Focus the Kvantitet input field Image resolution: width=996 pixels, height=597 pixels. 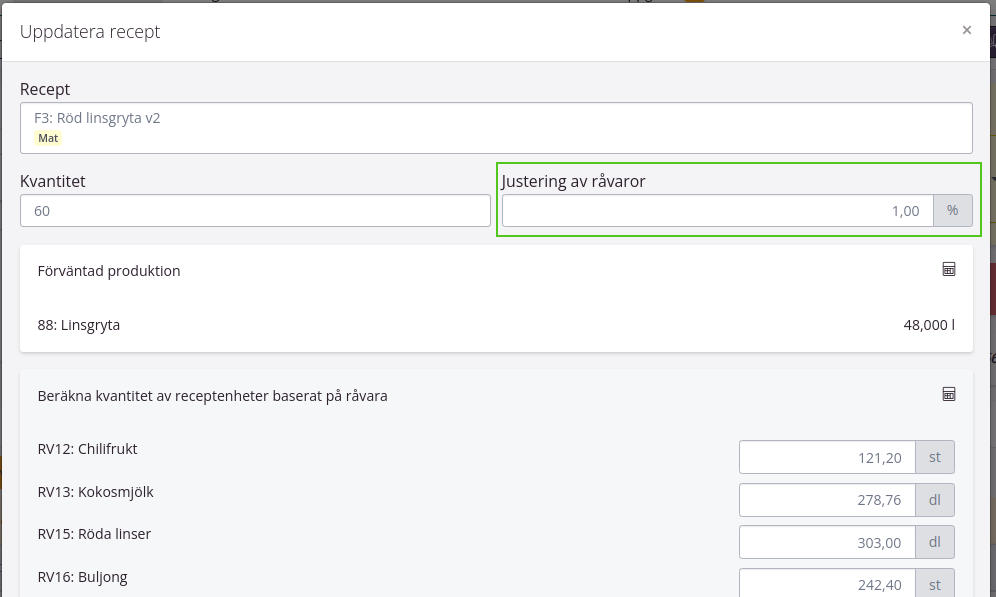pos(255,211)
